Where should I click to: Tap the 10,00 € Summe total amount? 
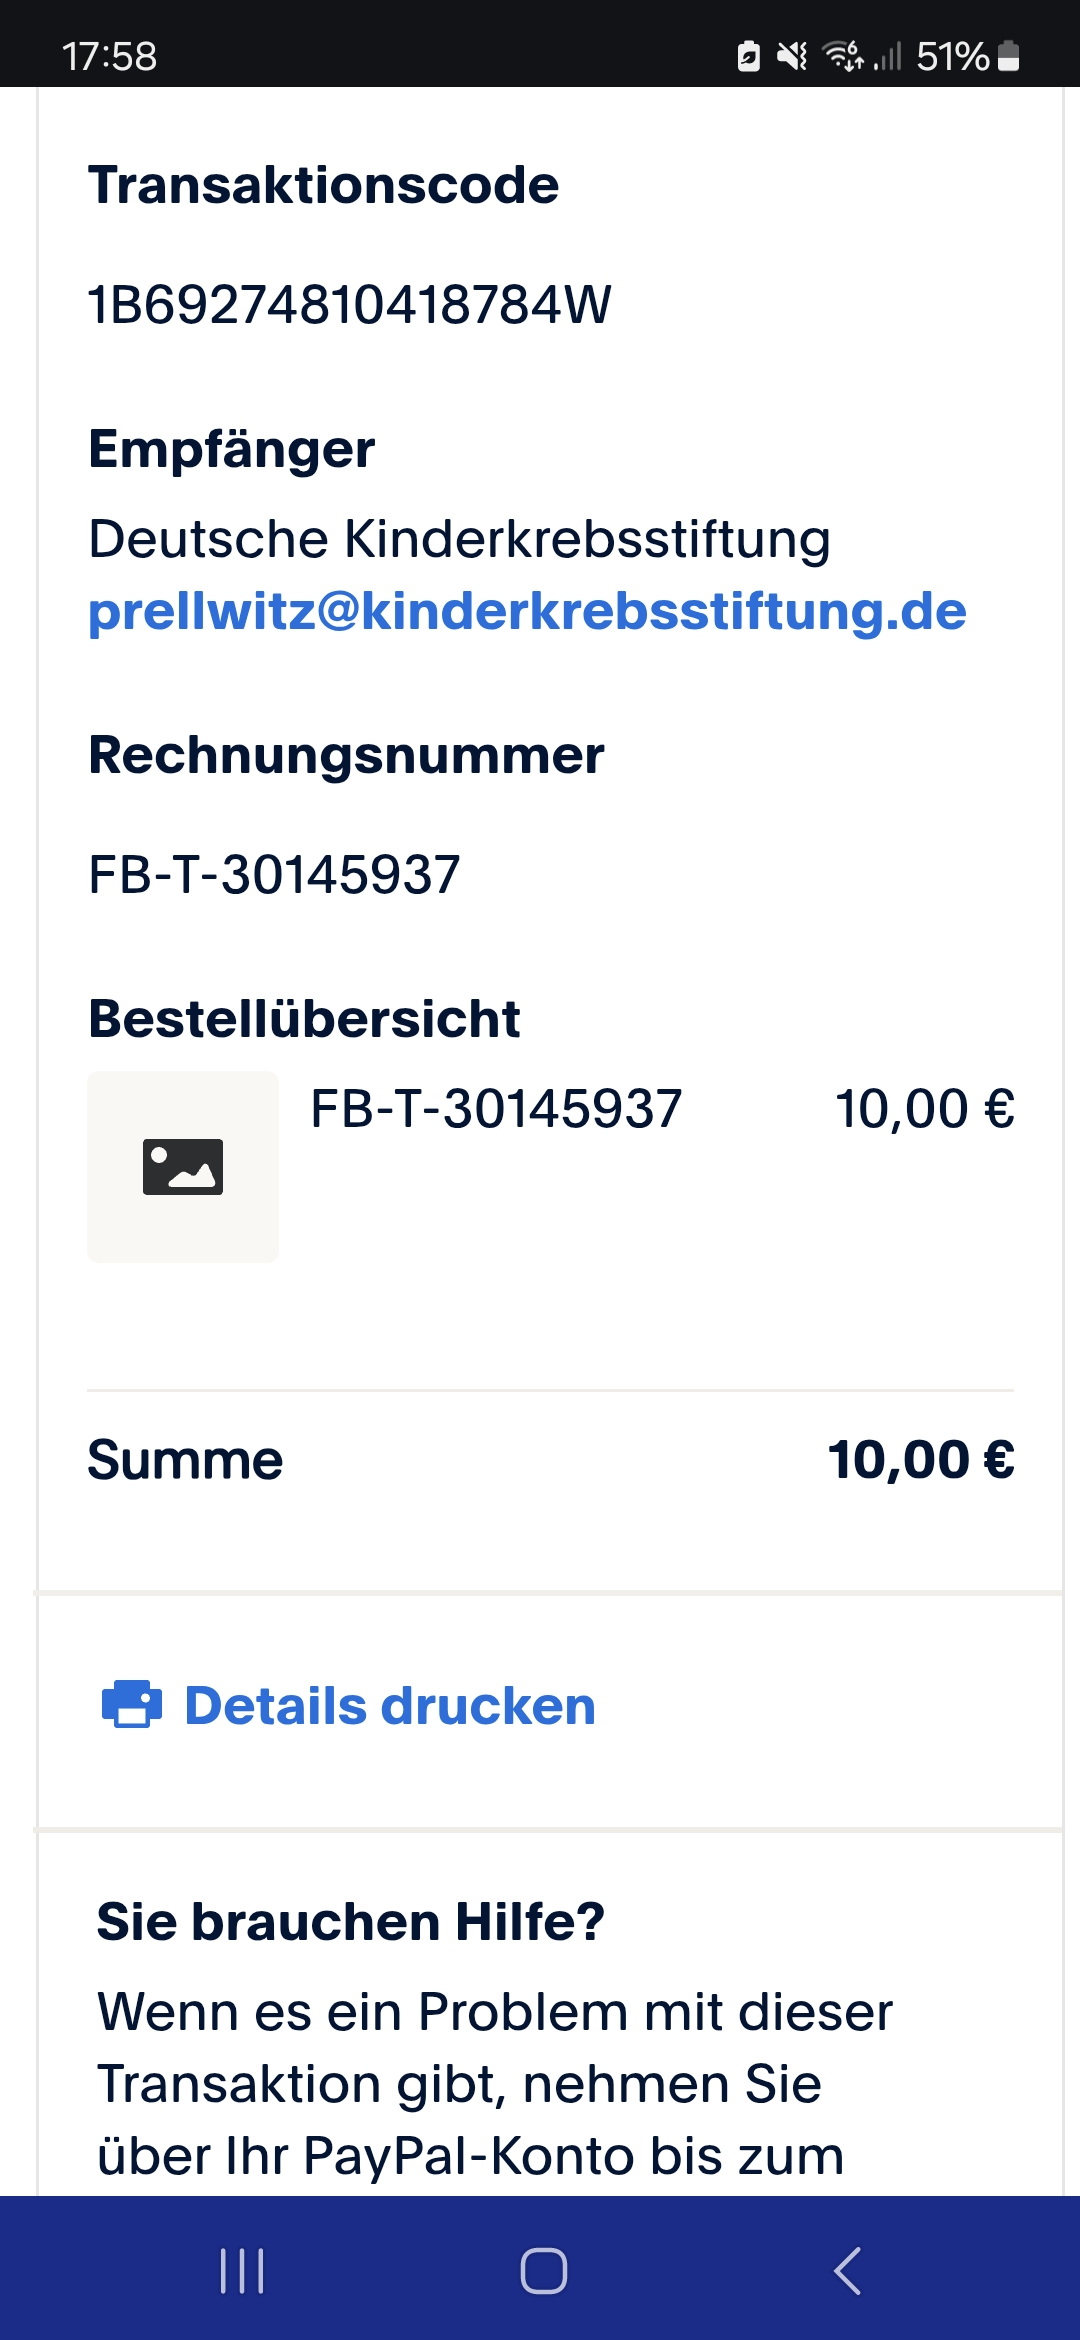(921, 1460)
